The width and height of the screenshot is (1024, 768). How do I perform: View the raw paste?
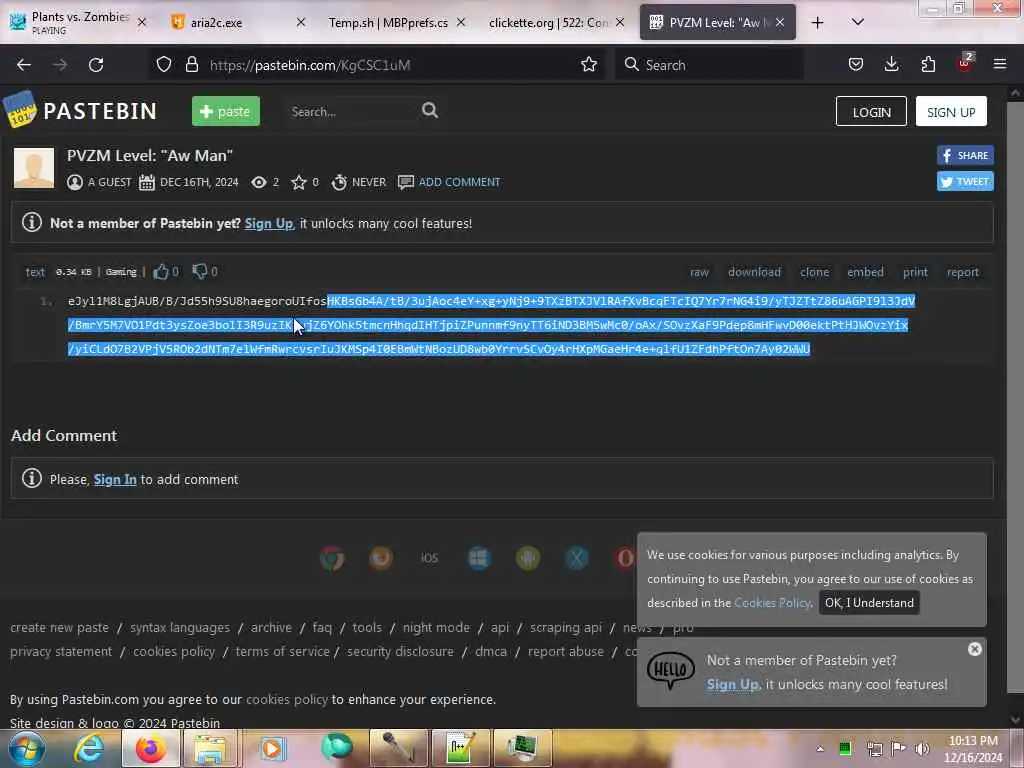click(x=699, y=272)
